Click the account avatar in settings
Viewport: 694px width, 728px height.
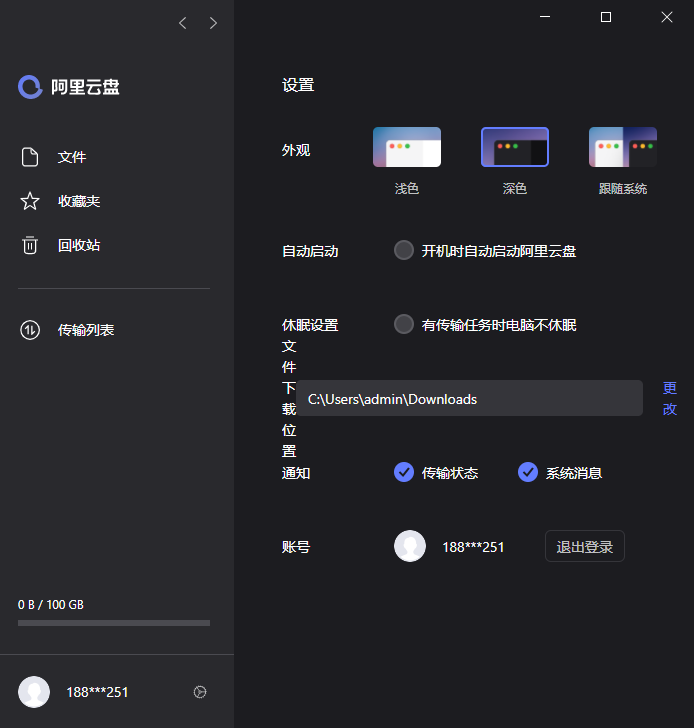410,546
